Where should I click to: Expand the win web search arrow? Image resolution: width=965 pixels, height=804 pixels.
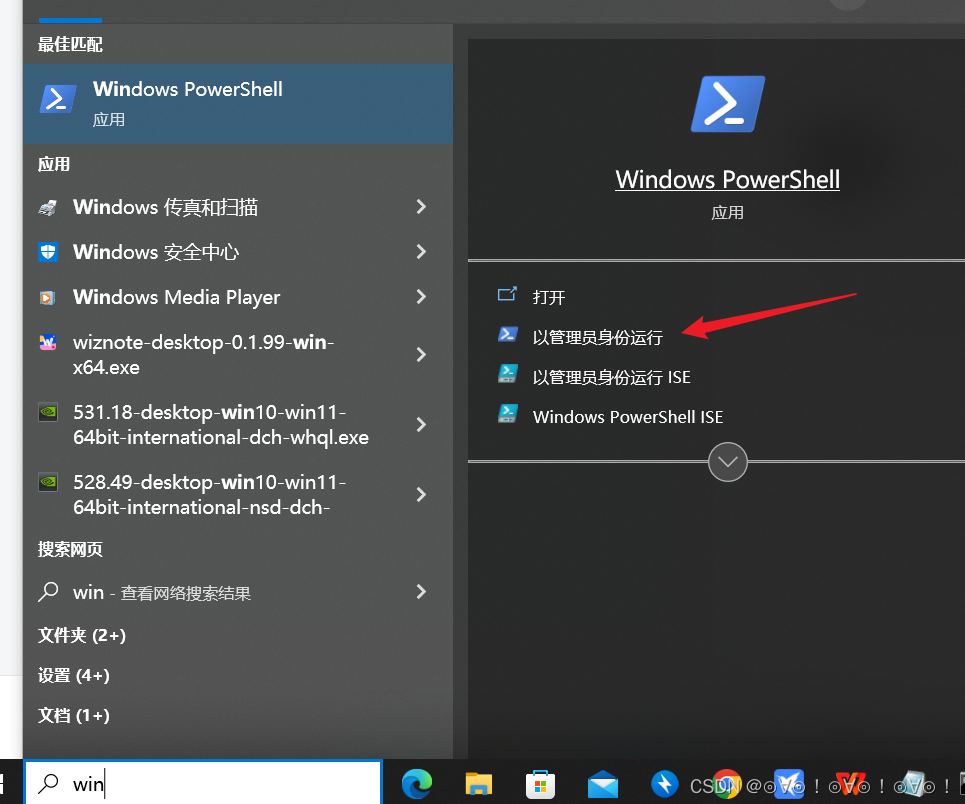click(x=421, y=592)
